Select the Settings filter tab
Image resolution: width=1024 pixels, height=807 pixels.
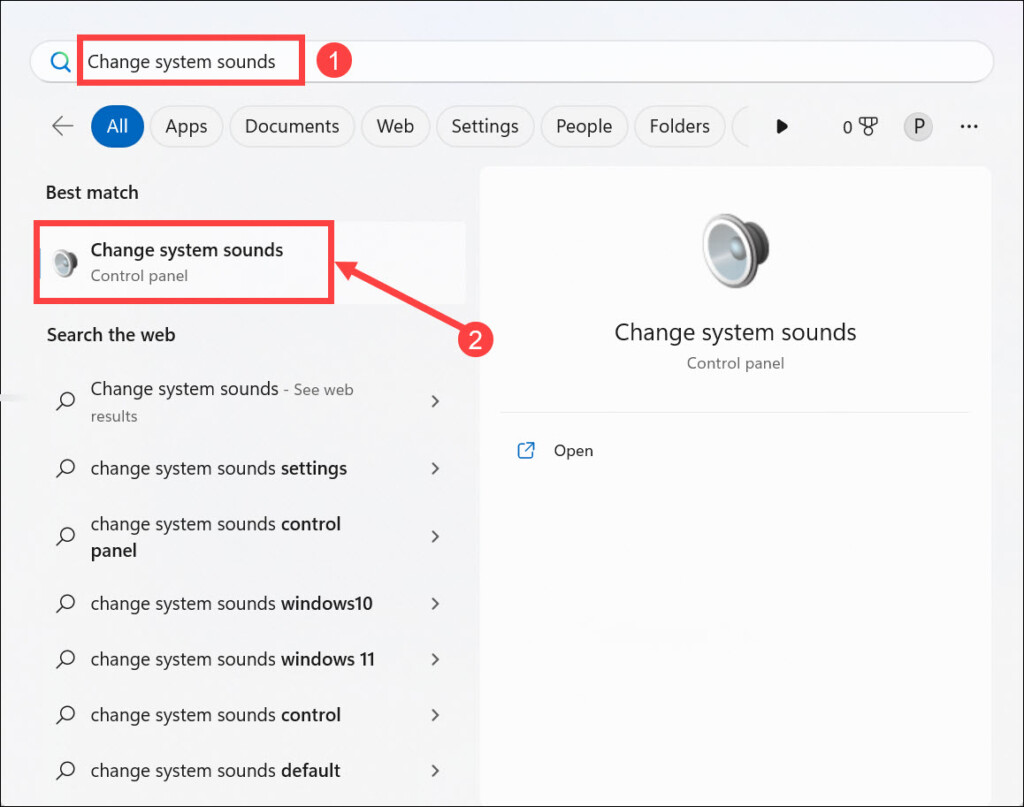point(484,126)
